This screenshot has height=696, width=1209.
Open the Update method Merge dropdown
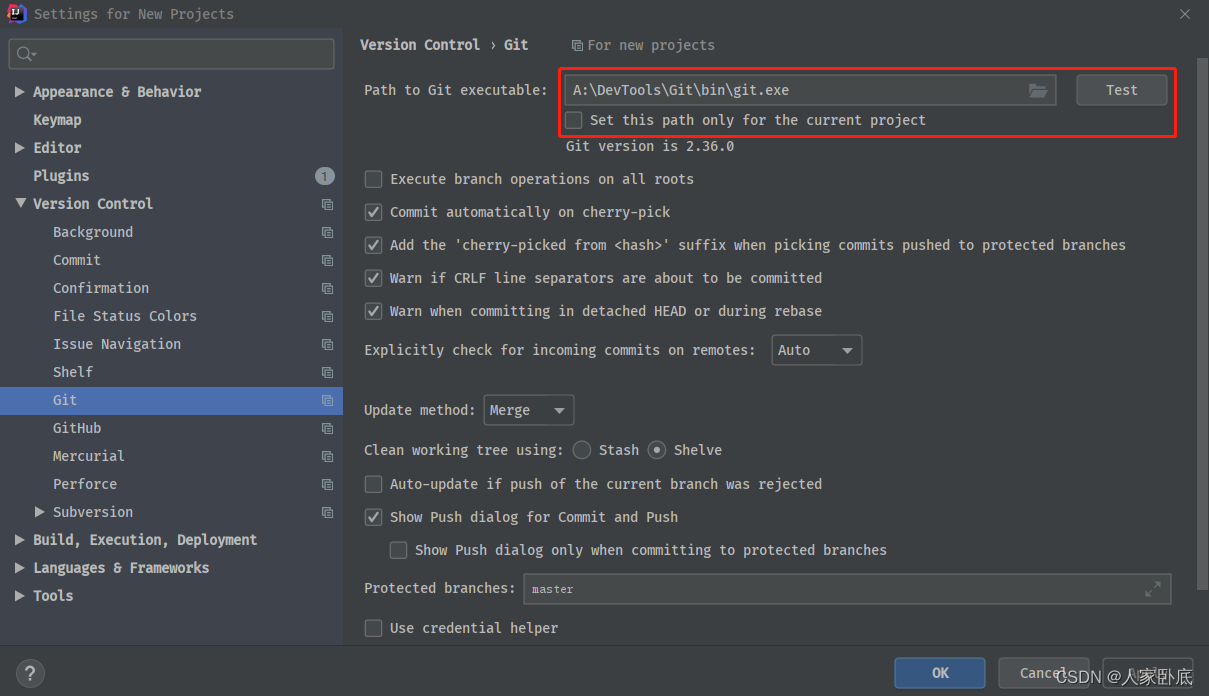[529, 410]
